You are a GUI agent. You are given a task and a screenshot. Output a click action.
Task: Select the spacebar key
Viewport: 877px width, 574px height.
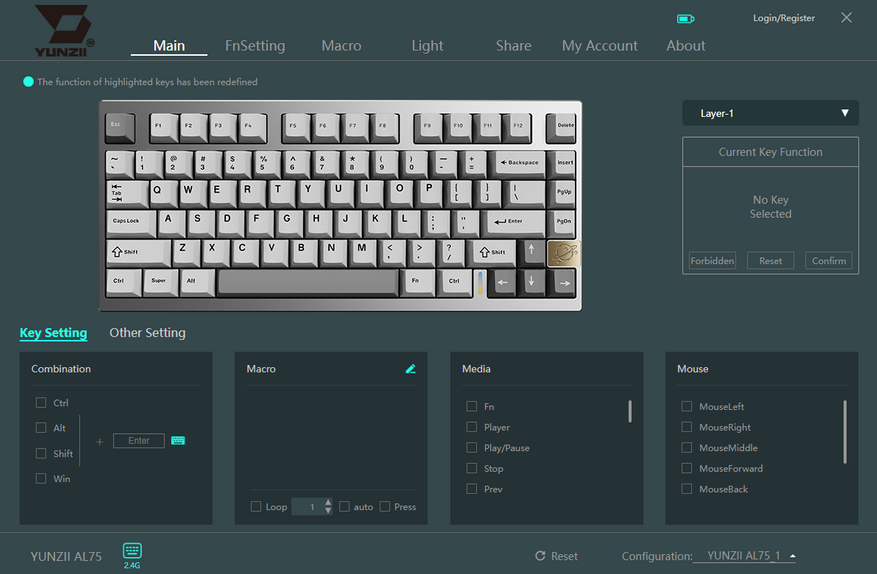pyautogui.click(x=308, y=282)
